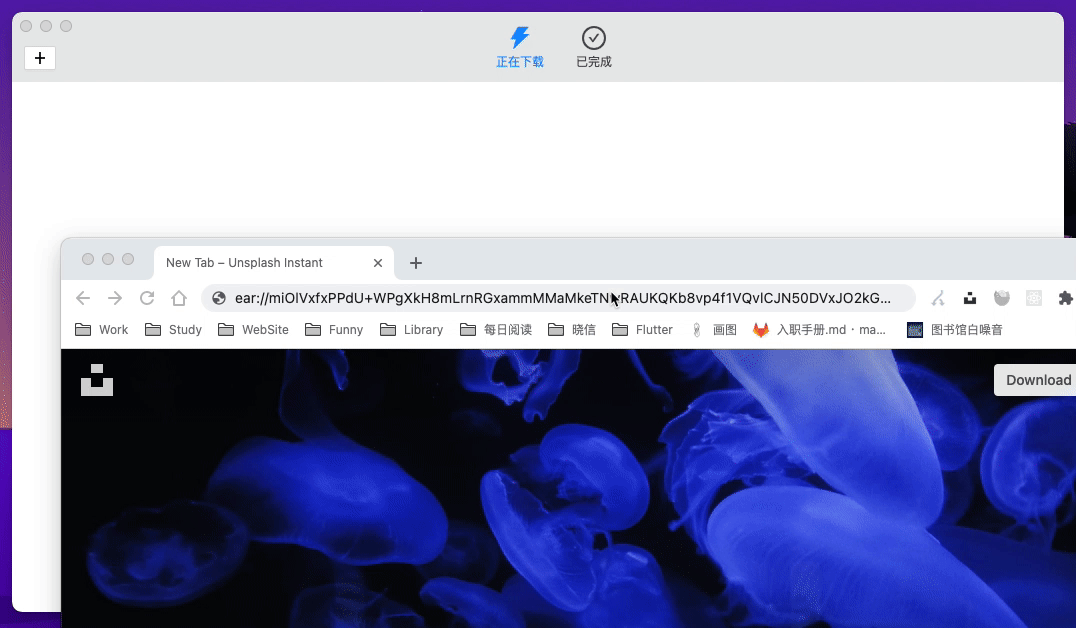Close the Unsplash Instant browser tab
Image resolution: width=1076 pixels, height=628 pixels.
click(x=377, y=263)
